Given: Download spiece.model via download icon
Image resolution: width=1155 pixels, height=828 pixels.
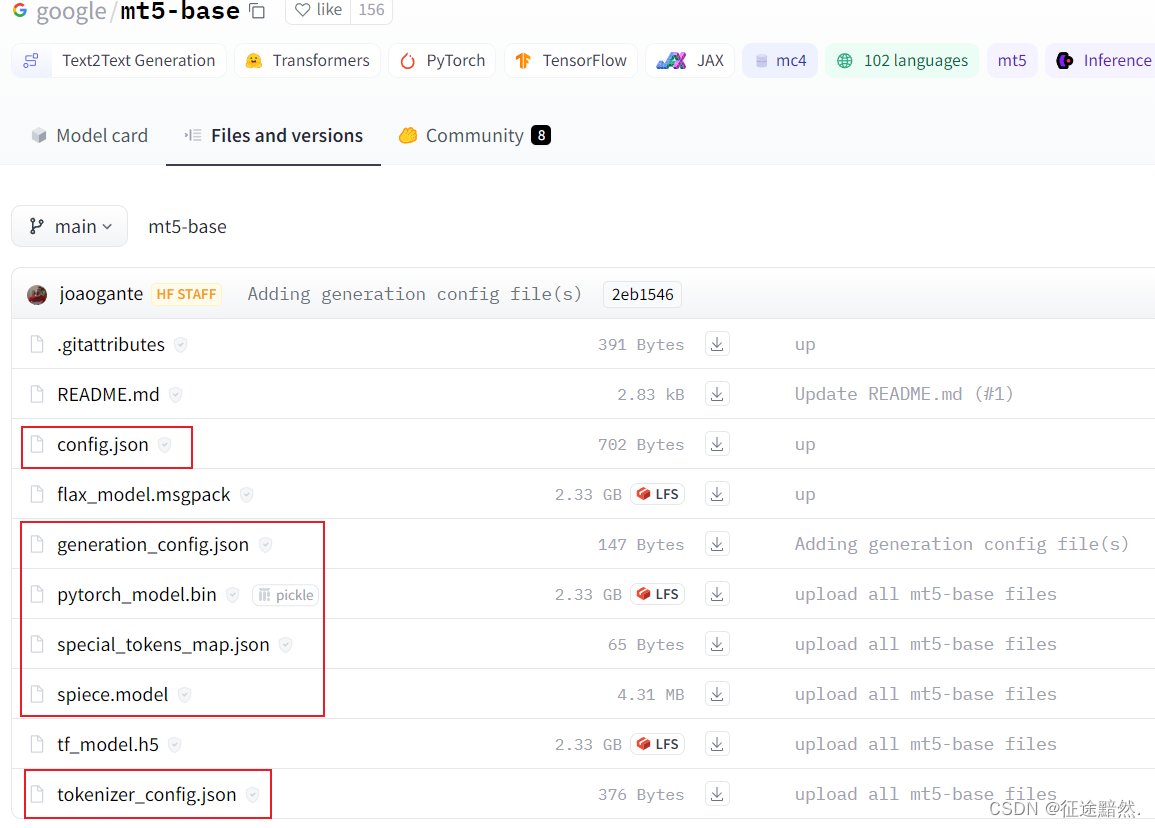Looking at the screenshot, I should (717, 694).
